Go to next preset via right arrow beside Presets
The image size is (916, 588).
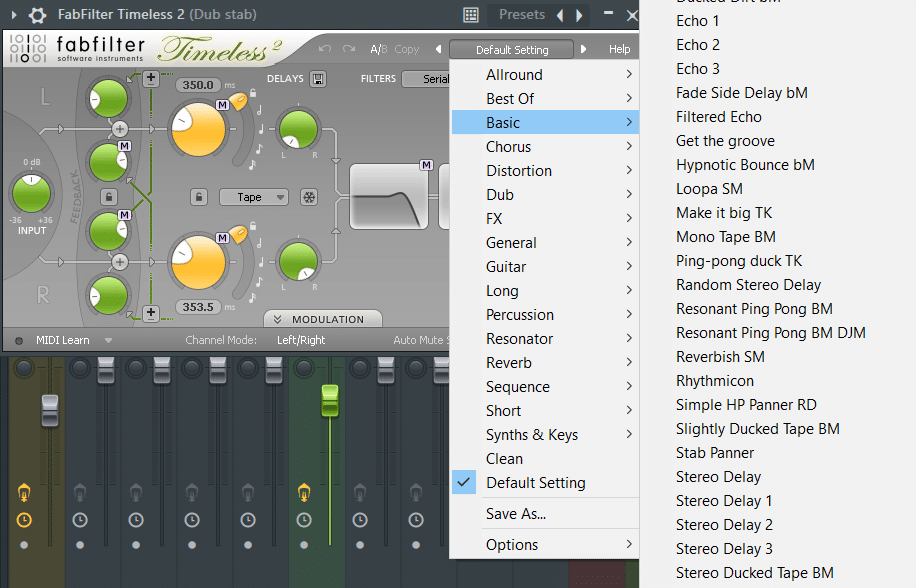[579, 15]
